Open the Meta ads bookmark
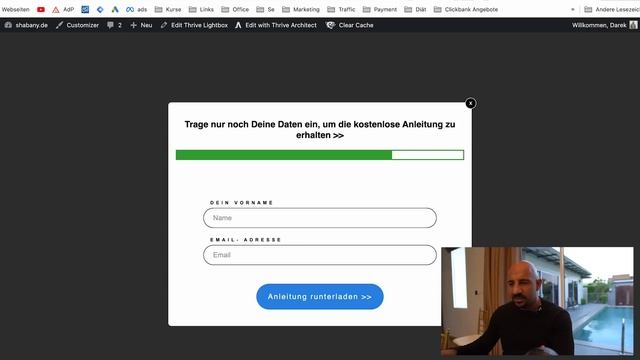 point(136,9)
